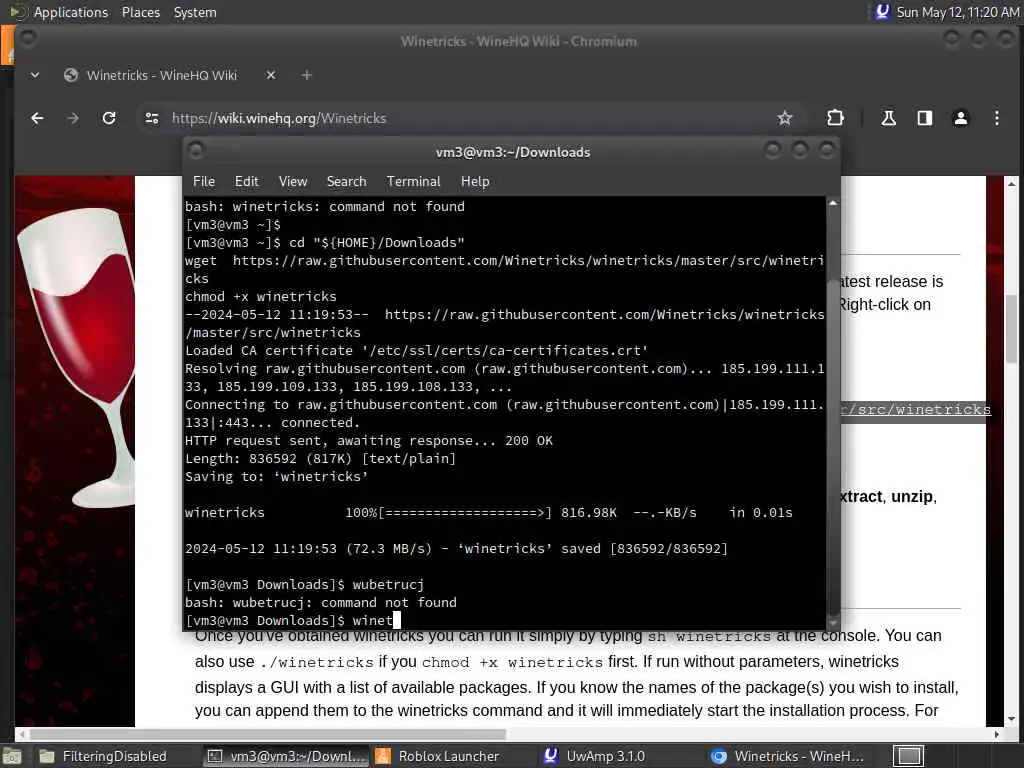1024x768 pixels.
Task: Open the terminal Help menu
Action: pos(475,182)
